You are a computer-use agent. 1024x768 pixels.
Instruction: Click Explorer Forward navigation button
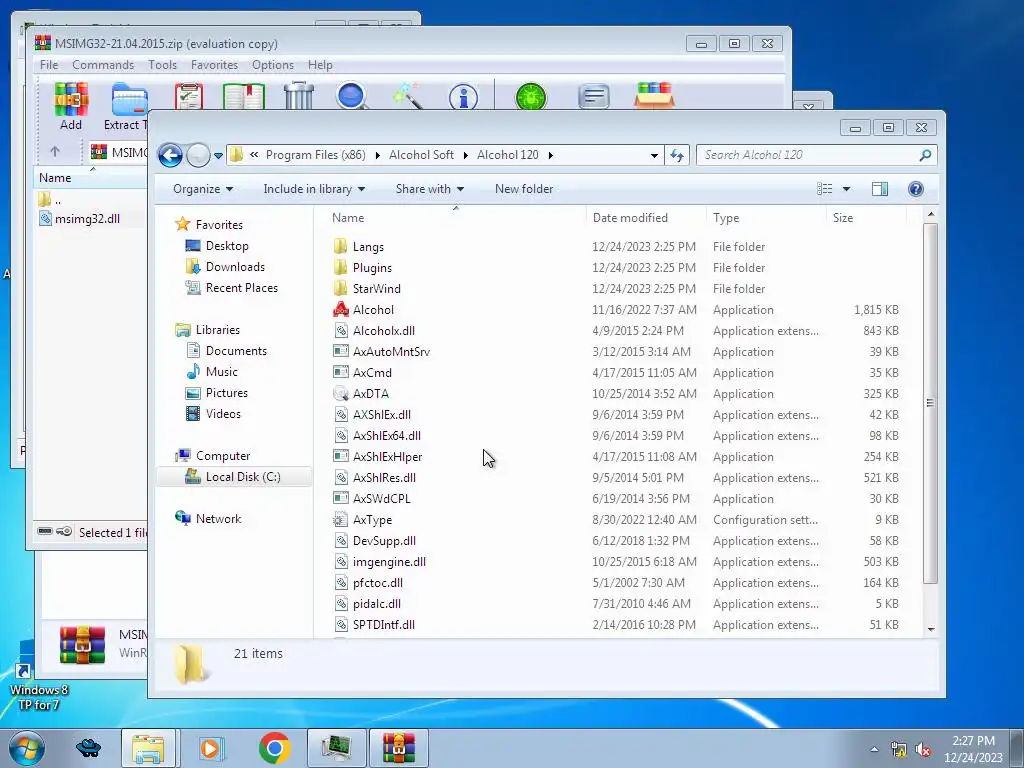[x=198, y=155]
